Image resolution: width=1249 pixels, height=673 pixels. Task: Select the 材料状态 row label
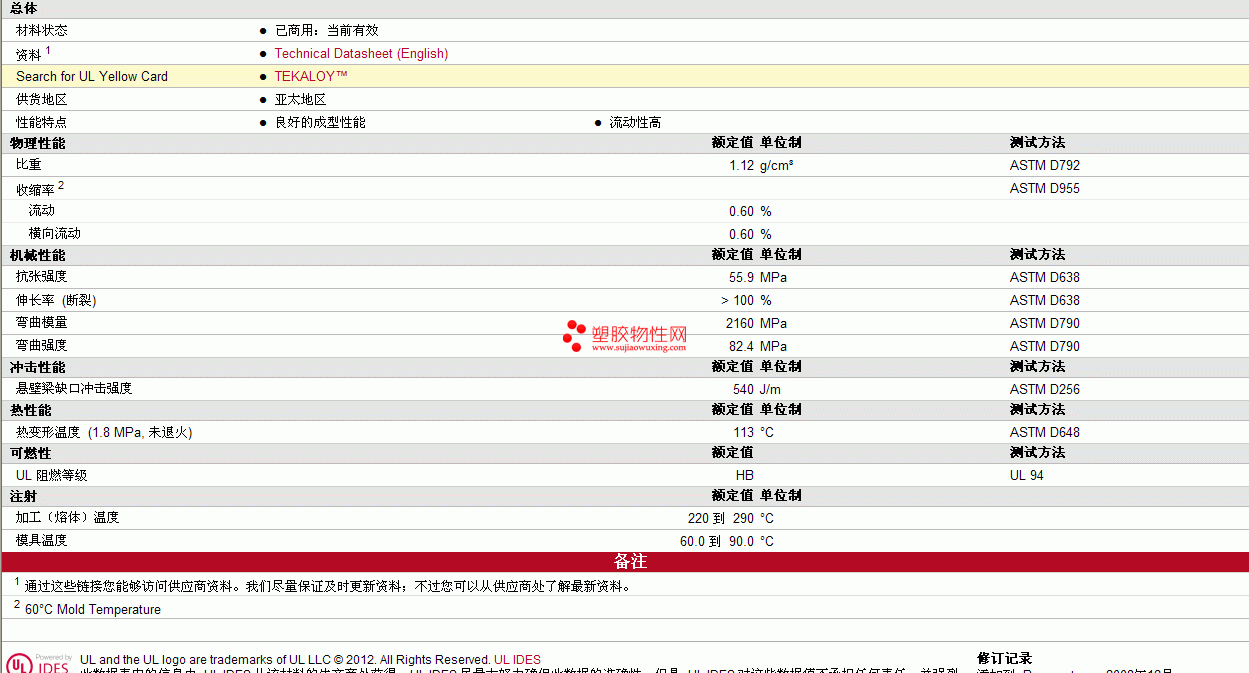[42, 31]
